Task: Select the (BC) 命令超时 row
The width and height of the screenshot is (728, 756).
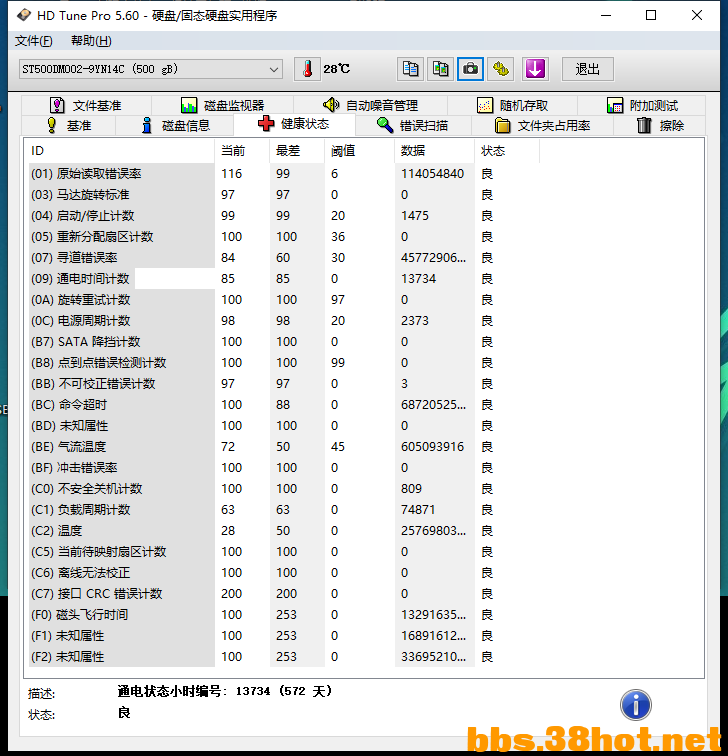Action: pyautogui.click(x=284, y=405)
